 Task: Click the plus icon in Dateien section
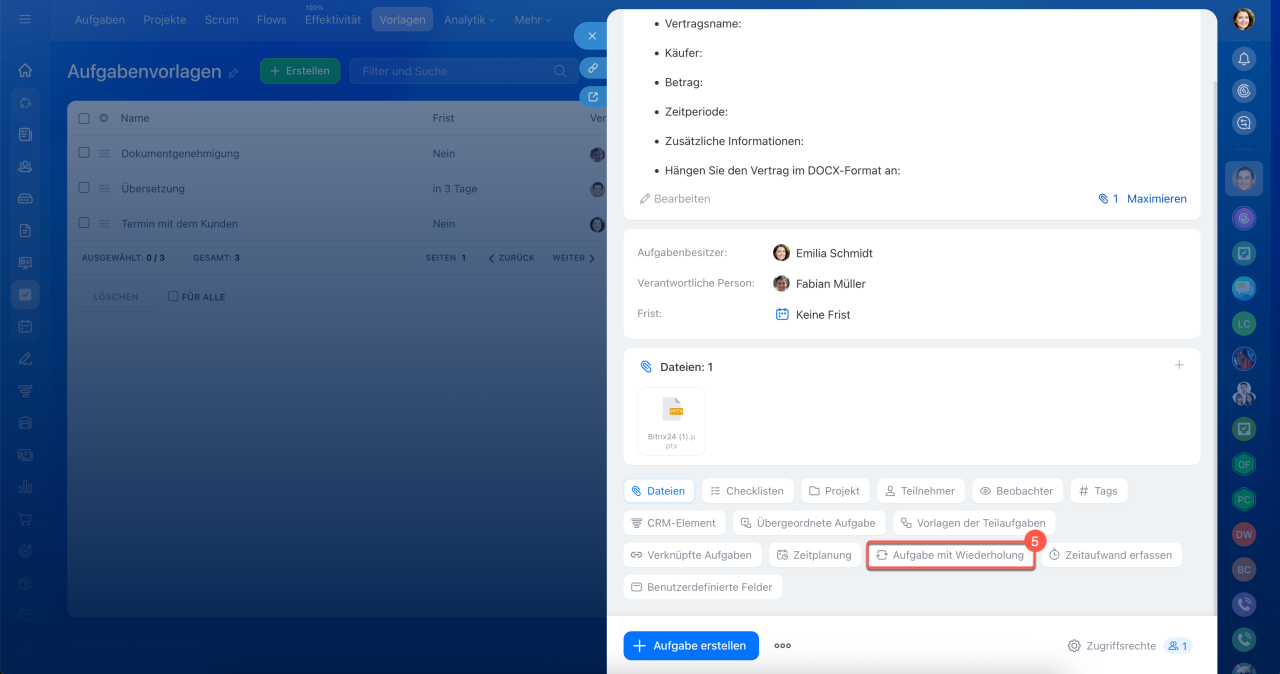coord(1179,366)
